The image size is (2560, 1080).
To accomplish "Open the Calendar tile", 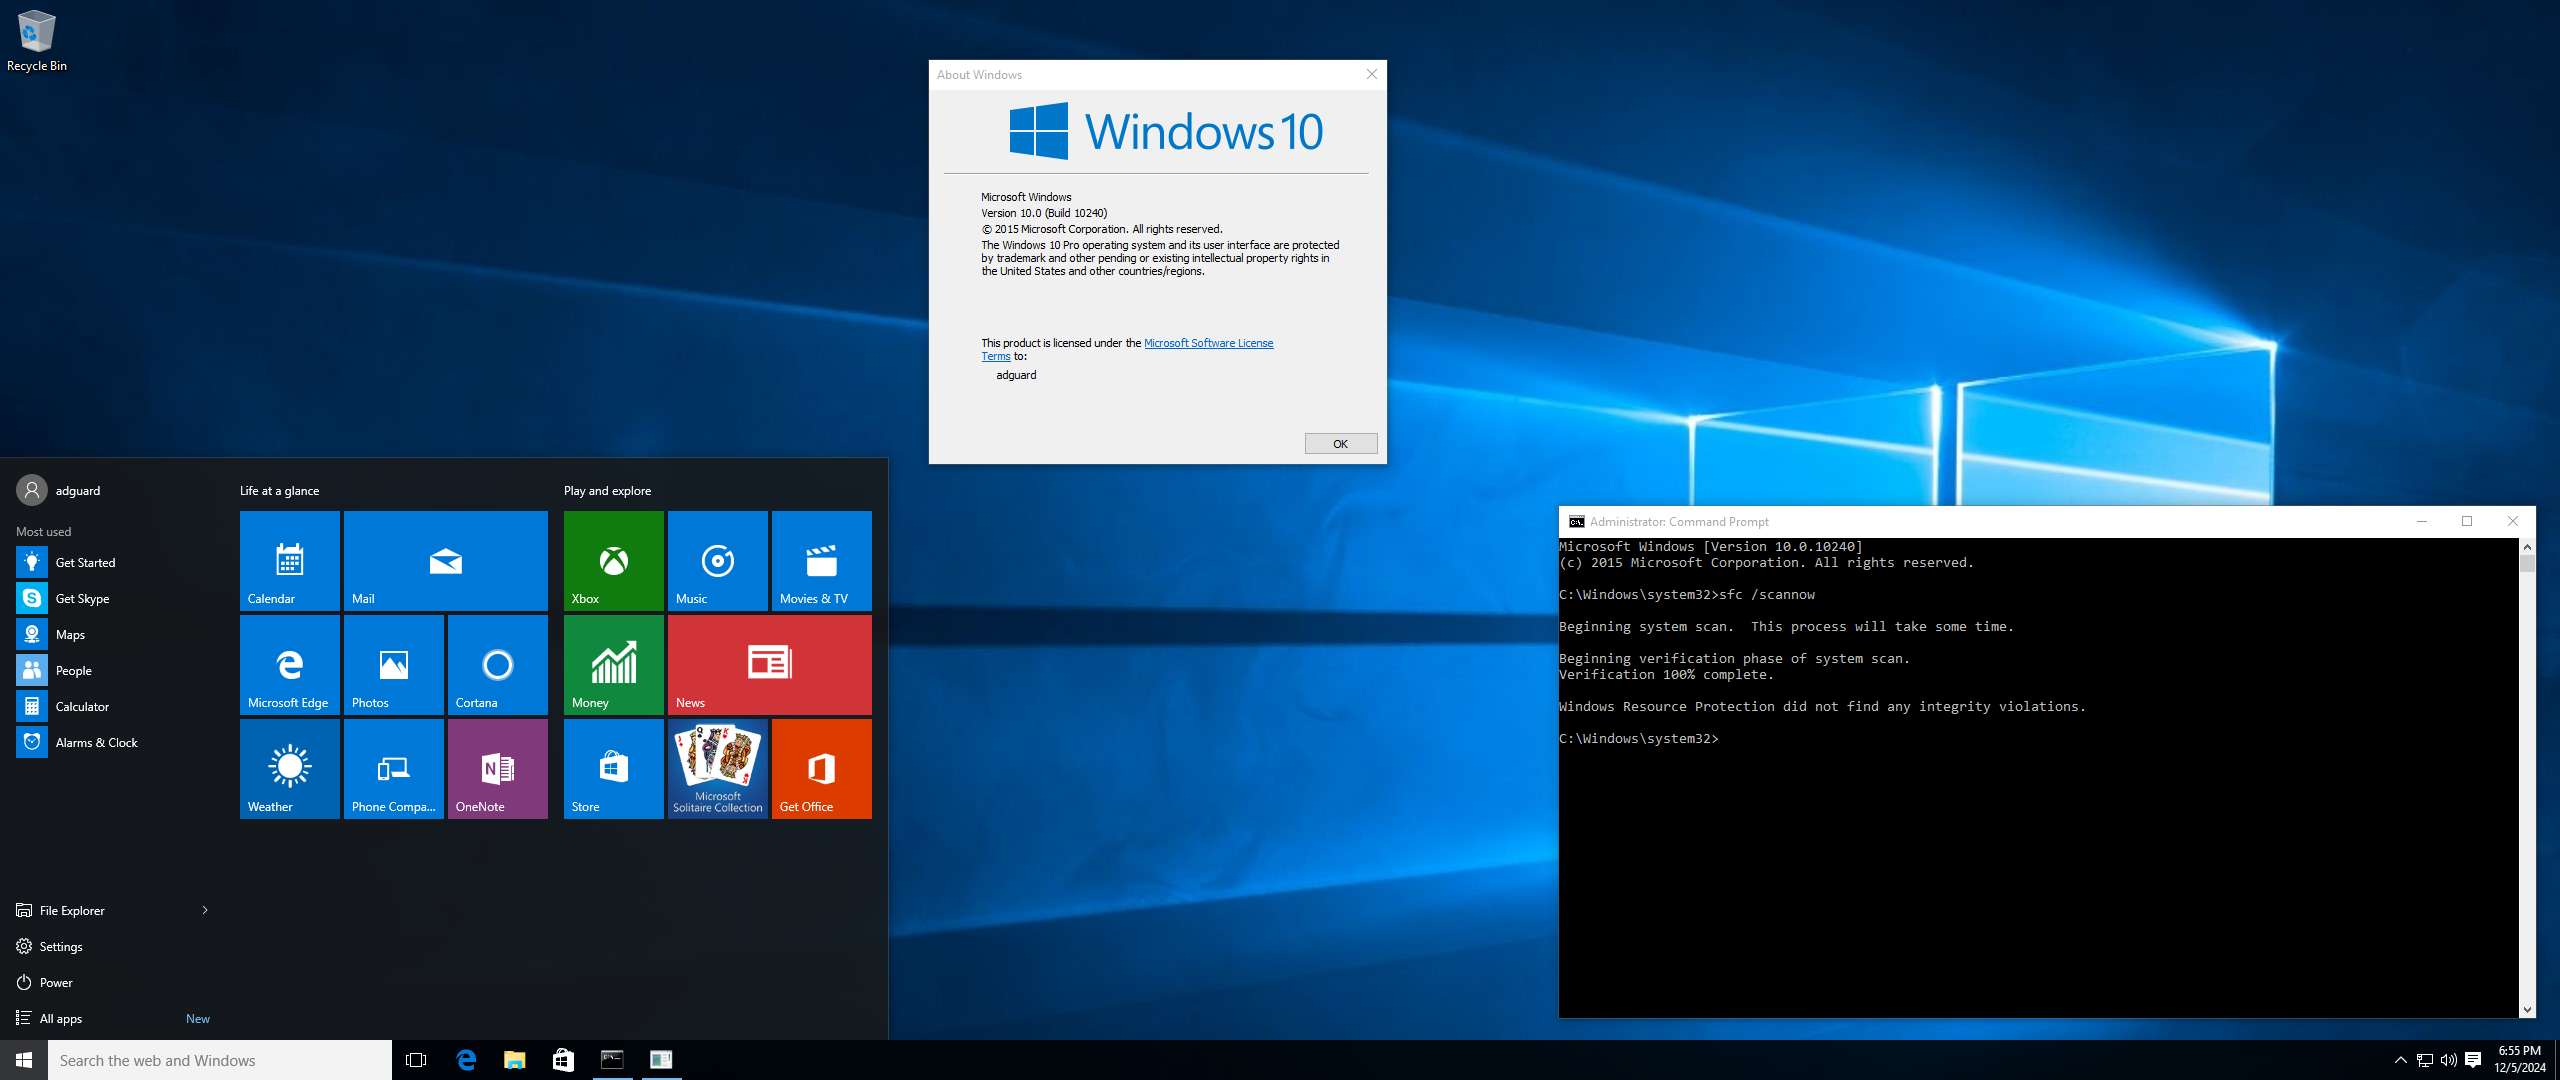I will (290, 561).
